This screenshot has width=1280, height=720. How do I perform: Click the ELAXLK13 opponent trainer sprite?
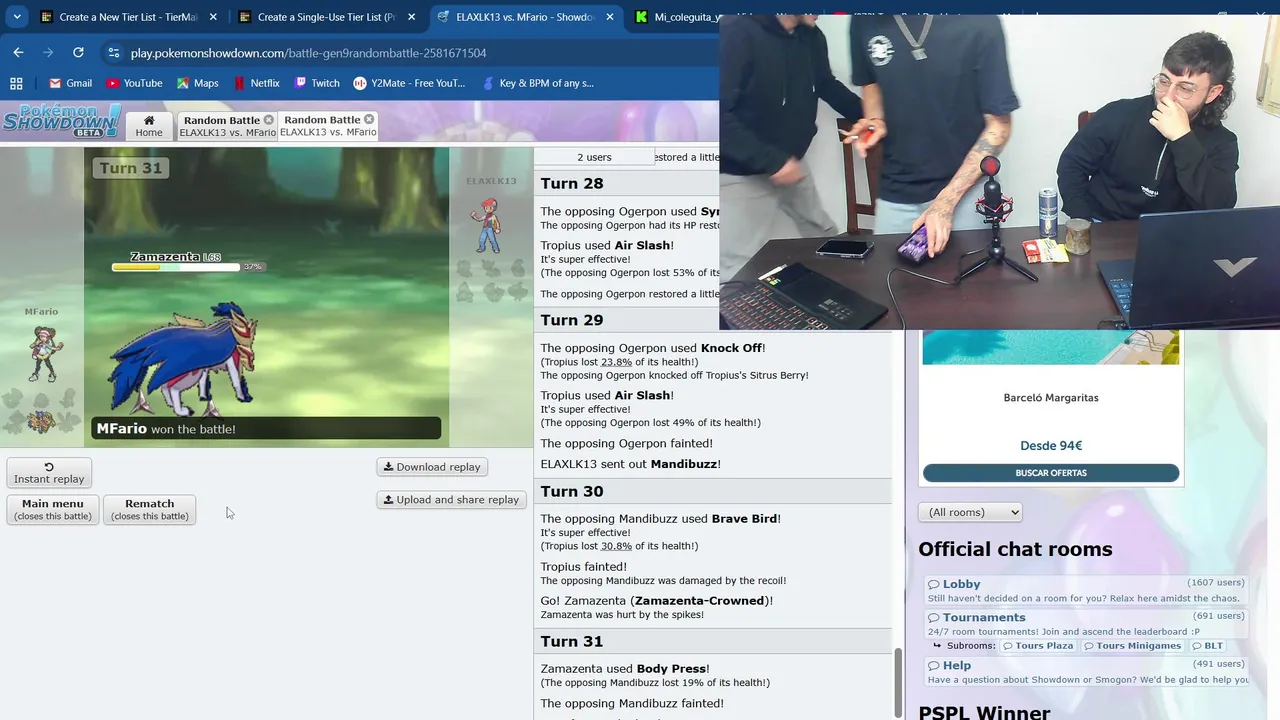[489, 225]
